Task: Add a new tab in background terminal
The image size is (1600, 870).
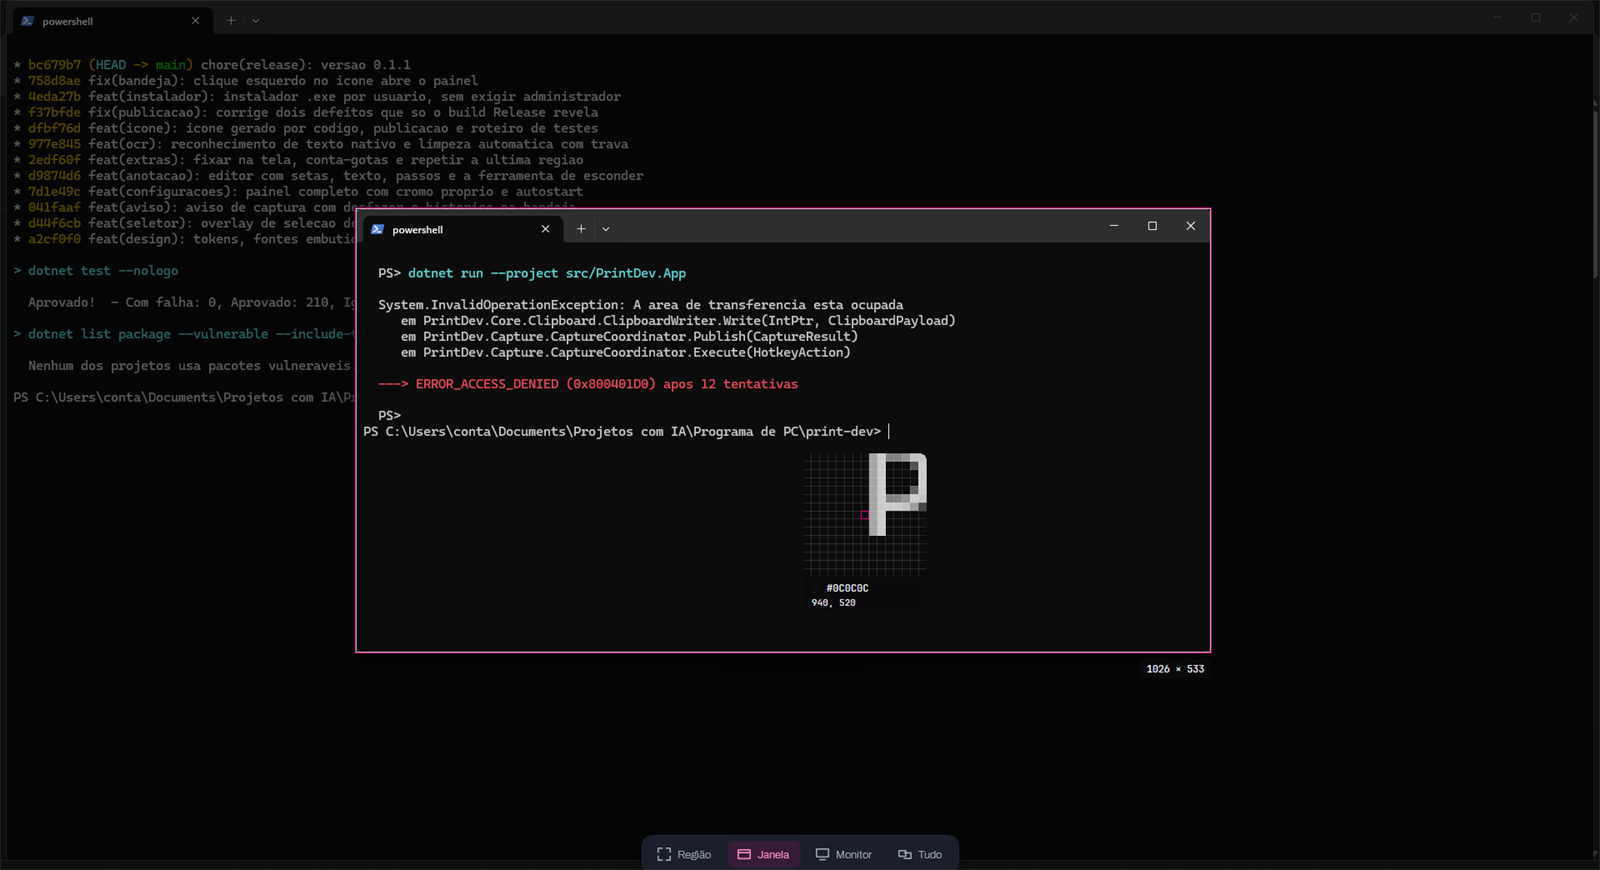Action: tap(231, 20)
